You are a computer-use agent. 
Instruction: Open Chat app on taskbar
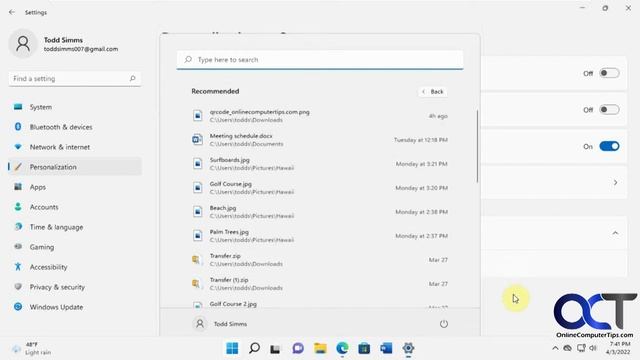(298, 348)
